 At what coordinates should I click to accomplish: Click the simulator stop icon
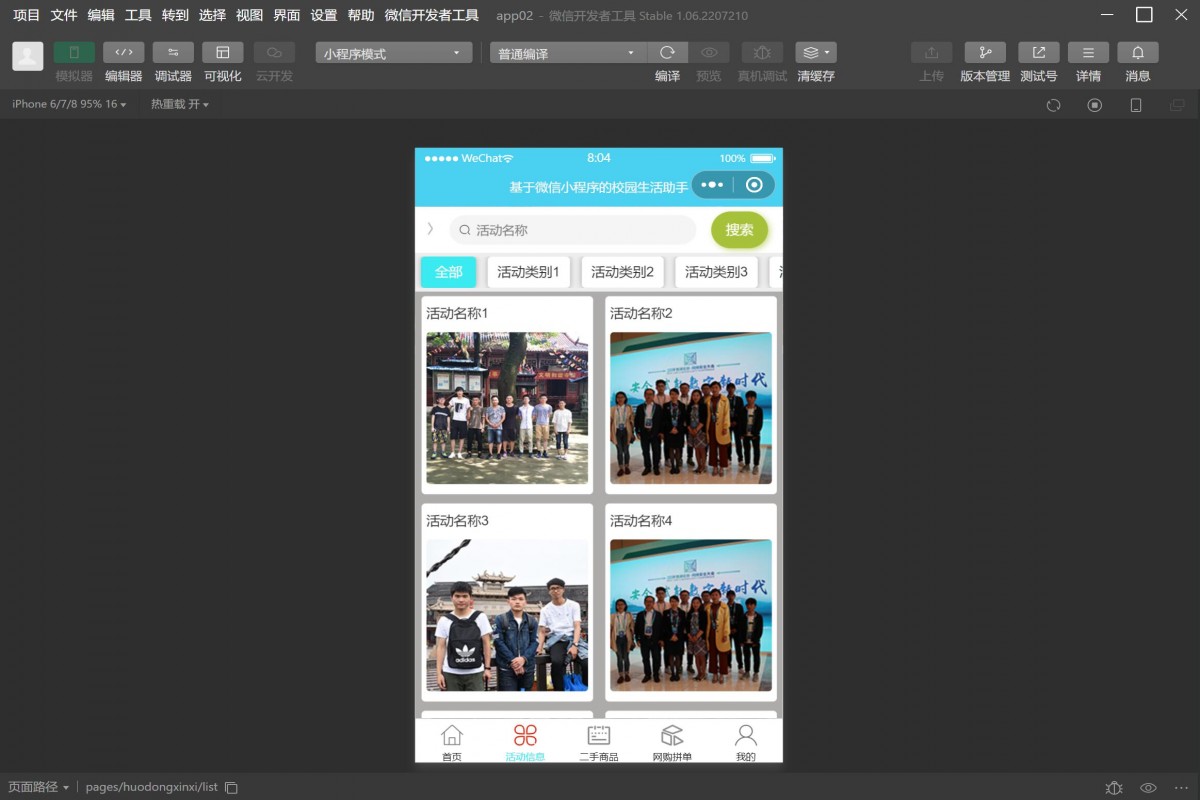point(1095,105)
